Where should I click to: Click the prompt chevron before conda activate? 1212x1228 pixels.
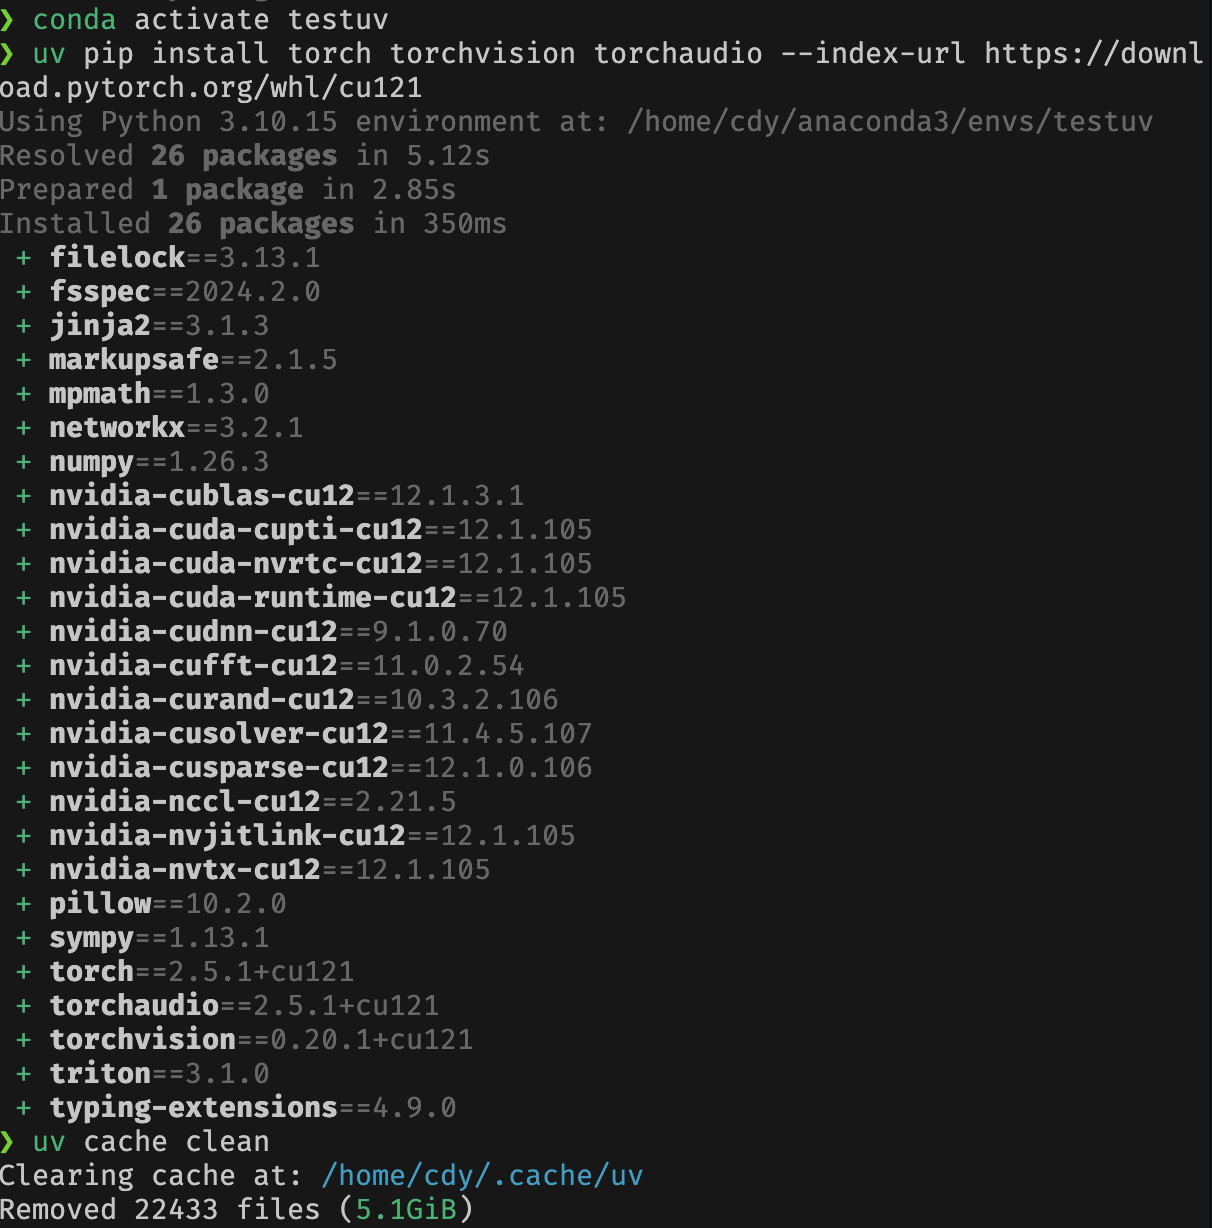8,20
